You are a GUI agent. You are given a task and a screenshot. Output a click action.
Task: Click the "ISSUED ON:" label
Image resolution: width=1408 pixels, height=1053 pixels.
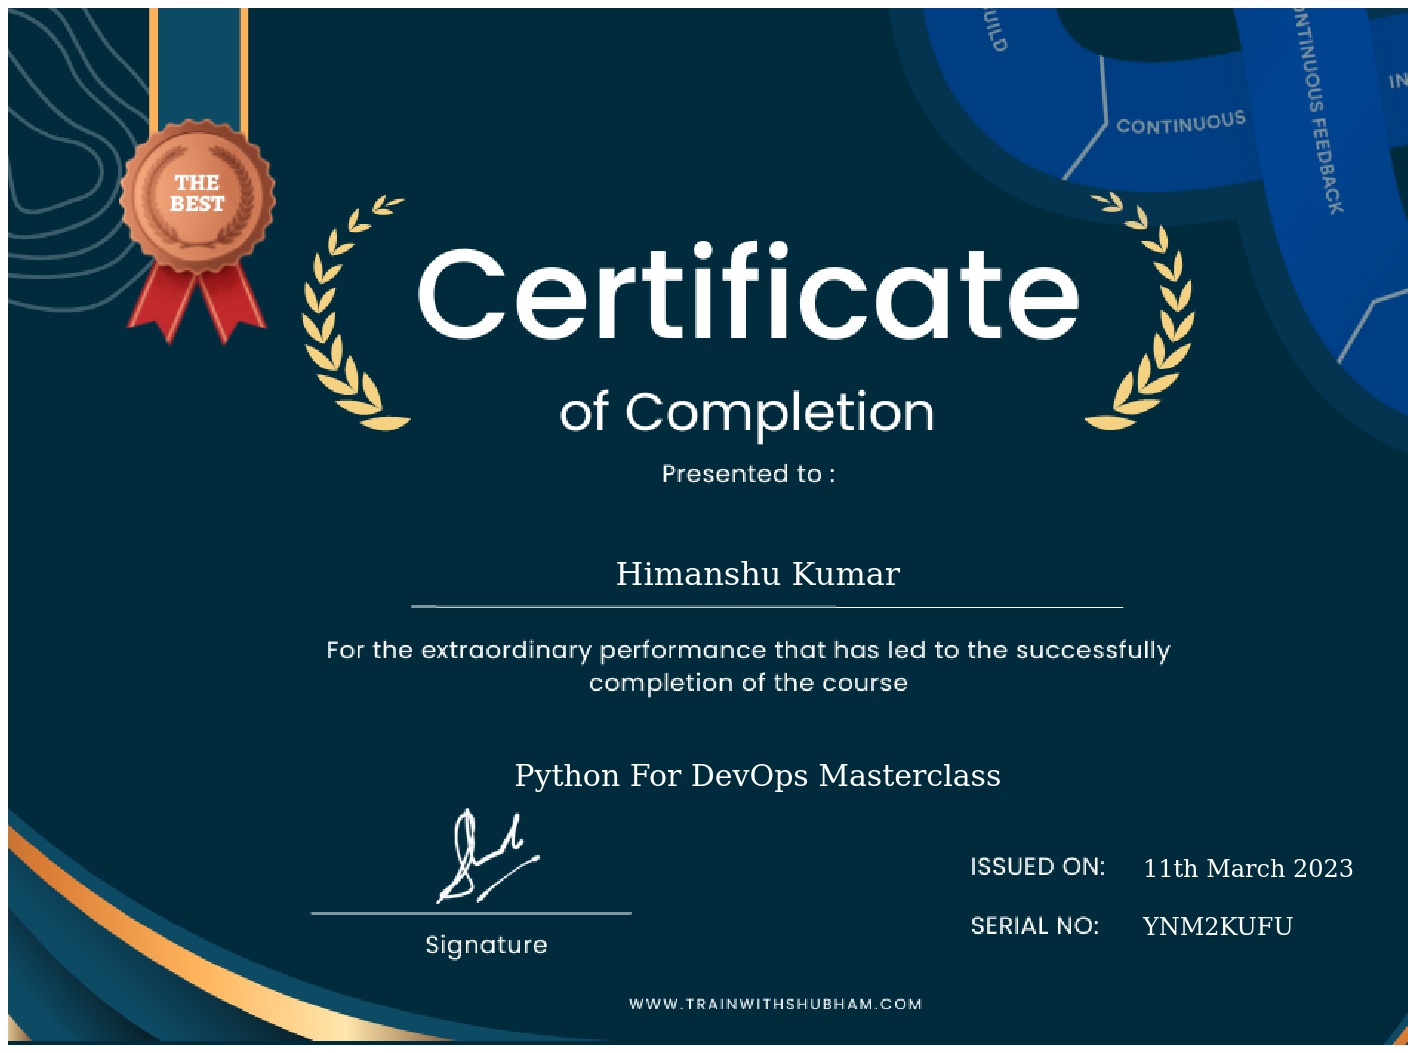point(1037,867)
